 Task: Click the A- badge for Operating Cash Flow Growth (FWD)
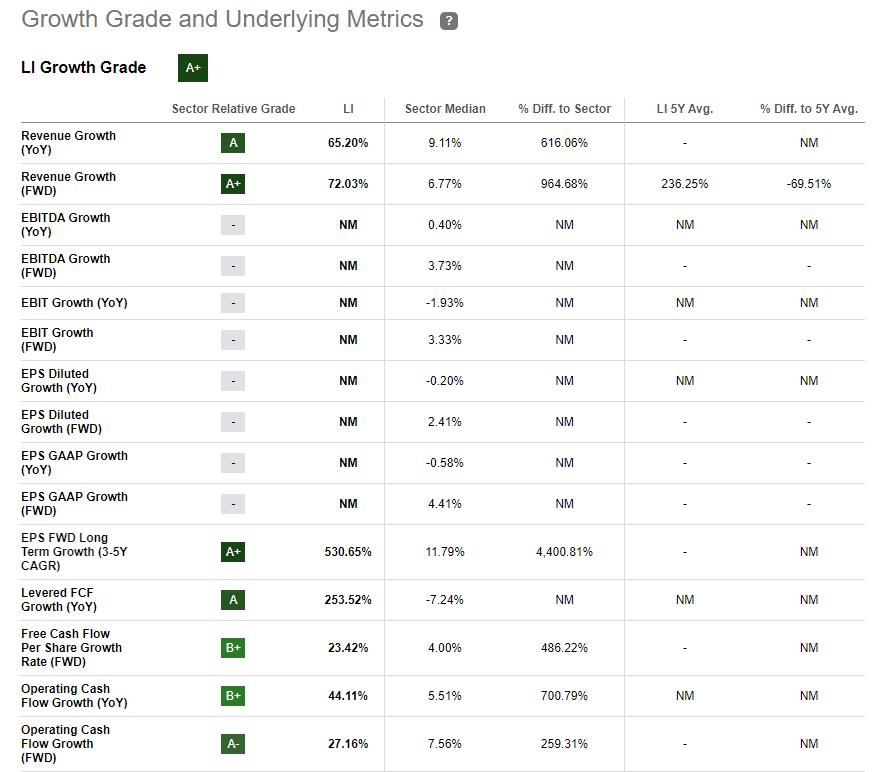coord(233,744)
